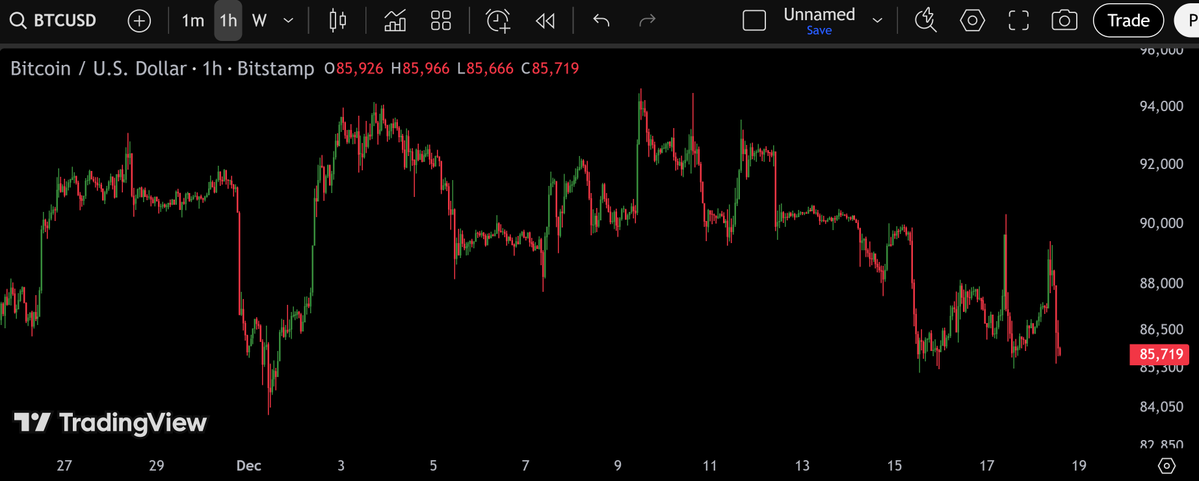1199x481 pixels.
Task: Expand the timeframe interval dropdown chevron
Action: 288,21
